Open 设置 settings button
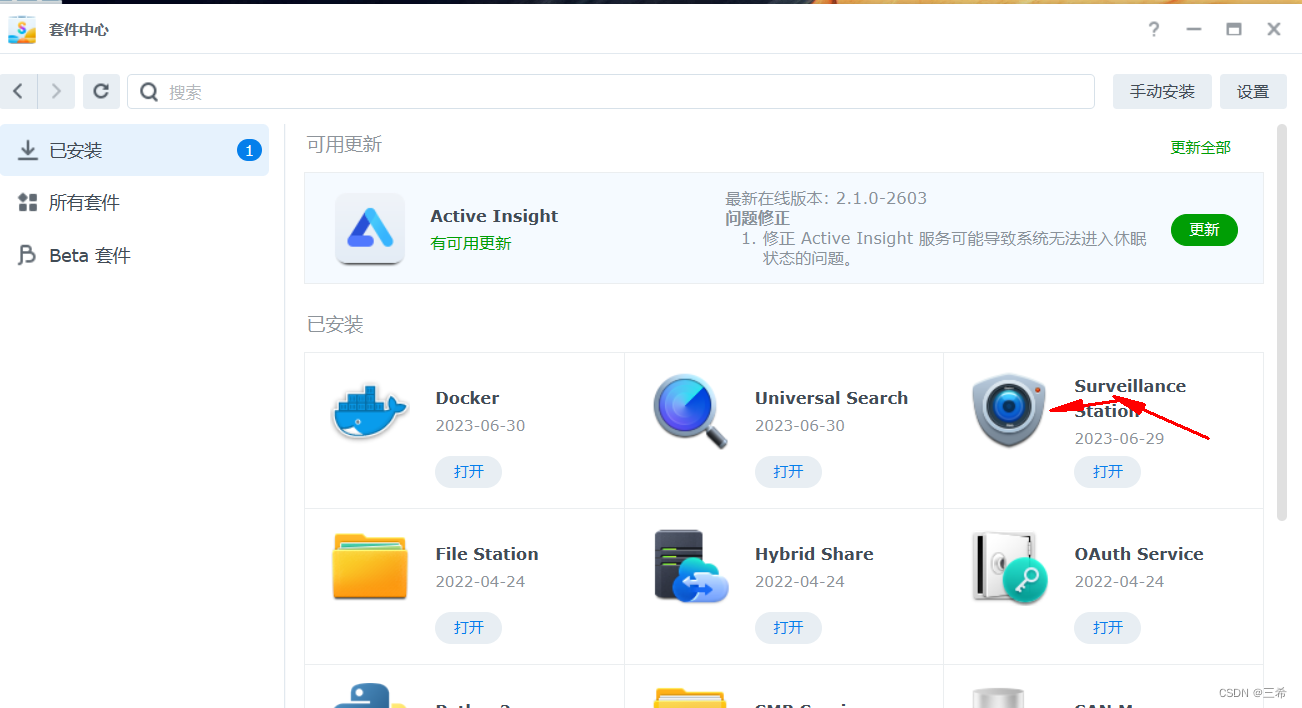Viewport: 1302px width, 708px height. 1253,91
